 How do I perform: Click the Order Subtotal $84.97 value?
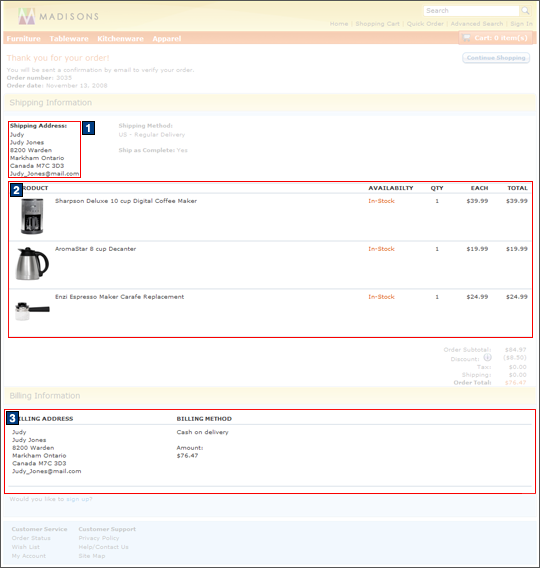516,350
